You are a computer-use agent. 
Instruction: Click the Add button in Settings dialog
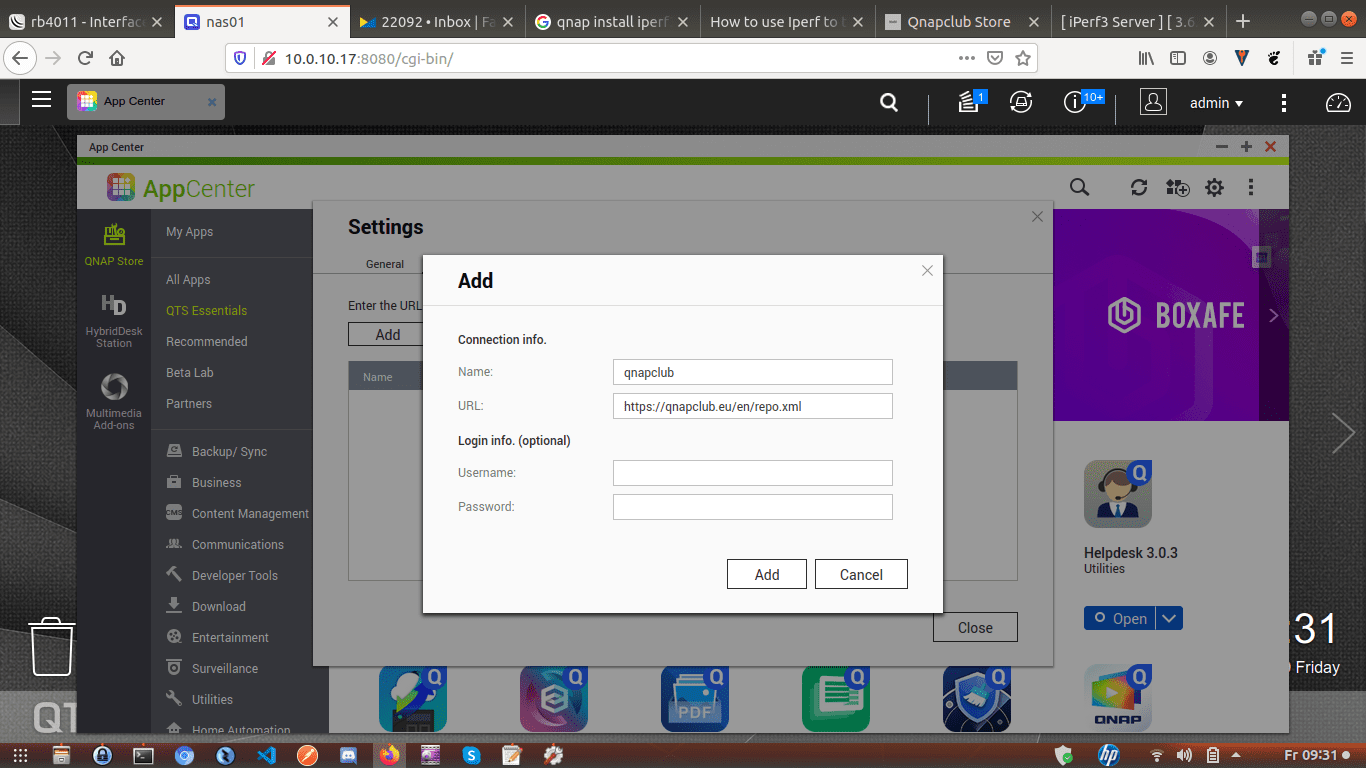388,335
